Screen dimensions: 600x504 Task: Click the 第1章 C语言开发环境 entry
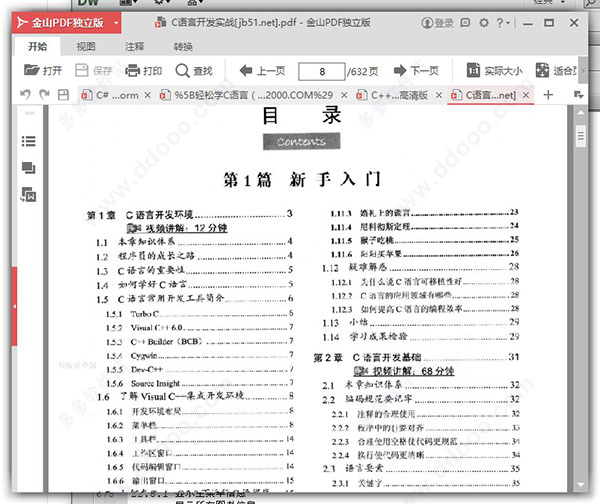coord(189,215)
